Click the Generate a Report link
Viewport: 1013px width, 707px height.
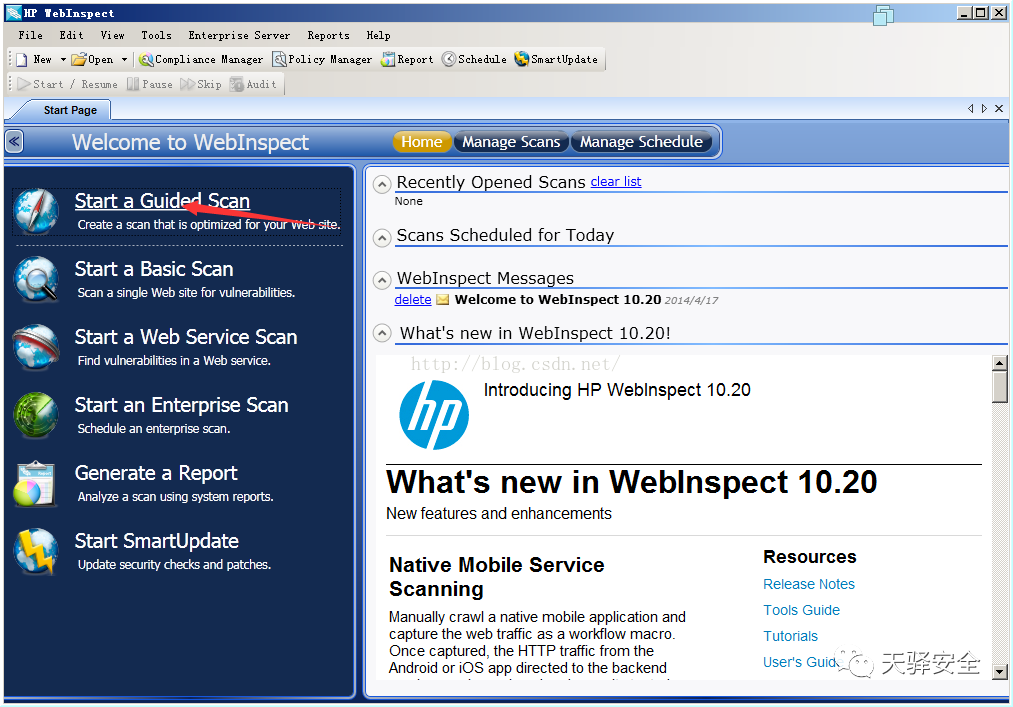pos(156,473)
